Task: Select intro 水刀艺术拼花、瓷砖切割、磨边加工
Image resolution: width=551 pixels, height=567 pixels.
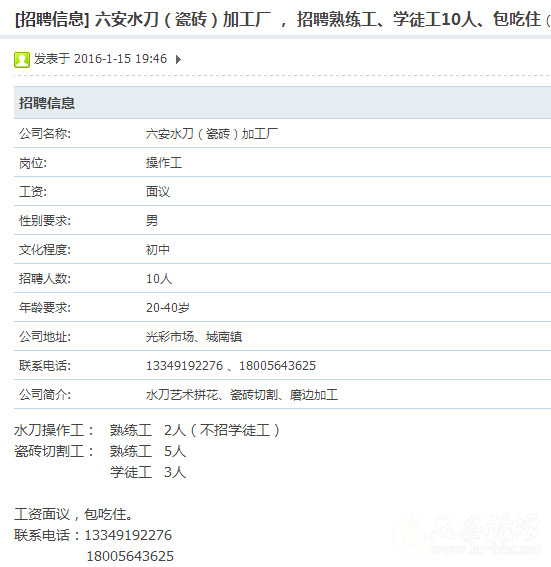Action: (x=242, y=395)
